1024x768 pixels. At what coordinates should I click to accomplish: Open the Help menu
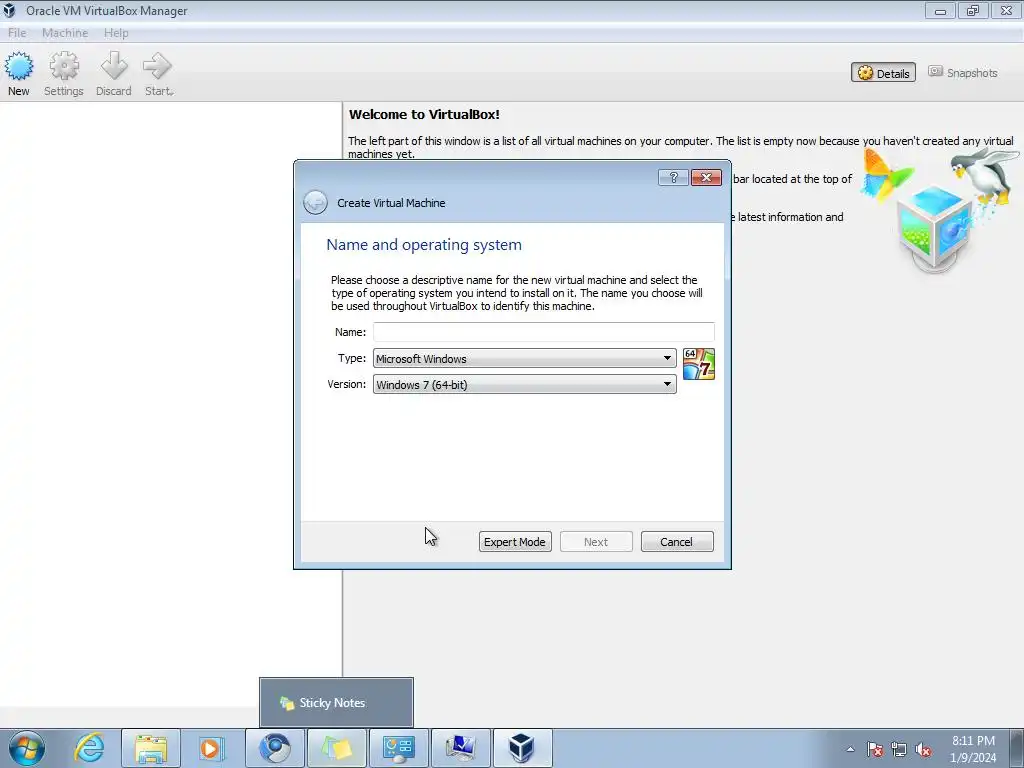[116, 33]
